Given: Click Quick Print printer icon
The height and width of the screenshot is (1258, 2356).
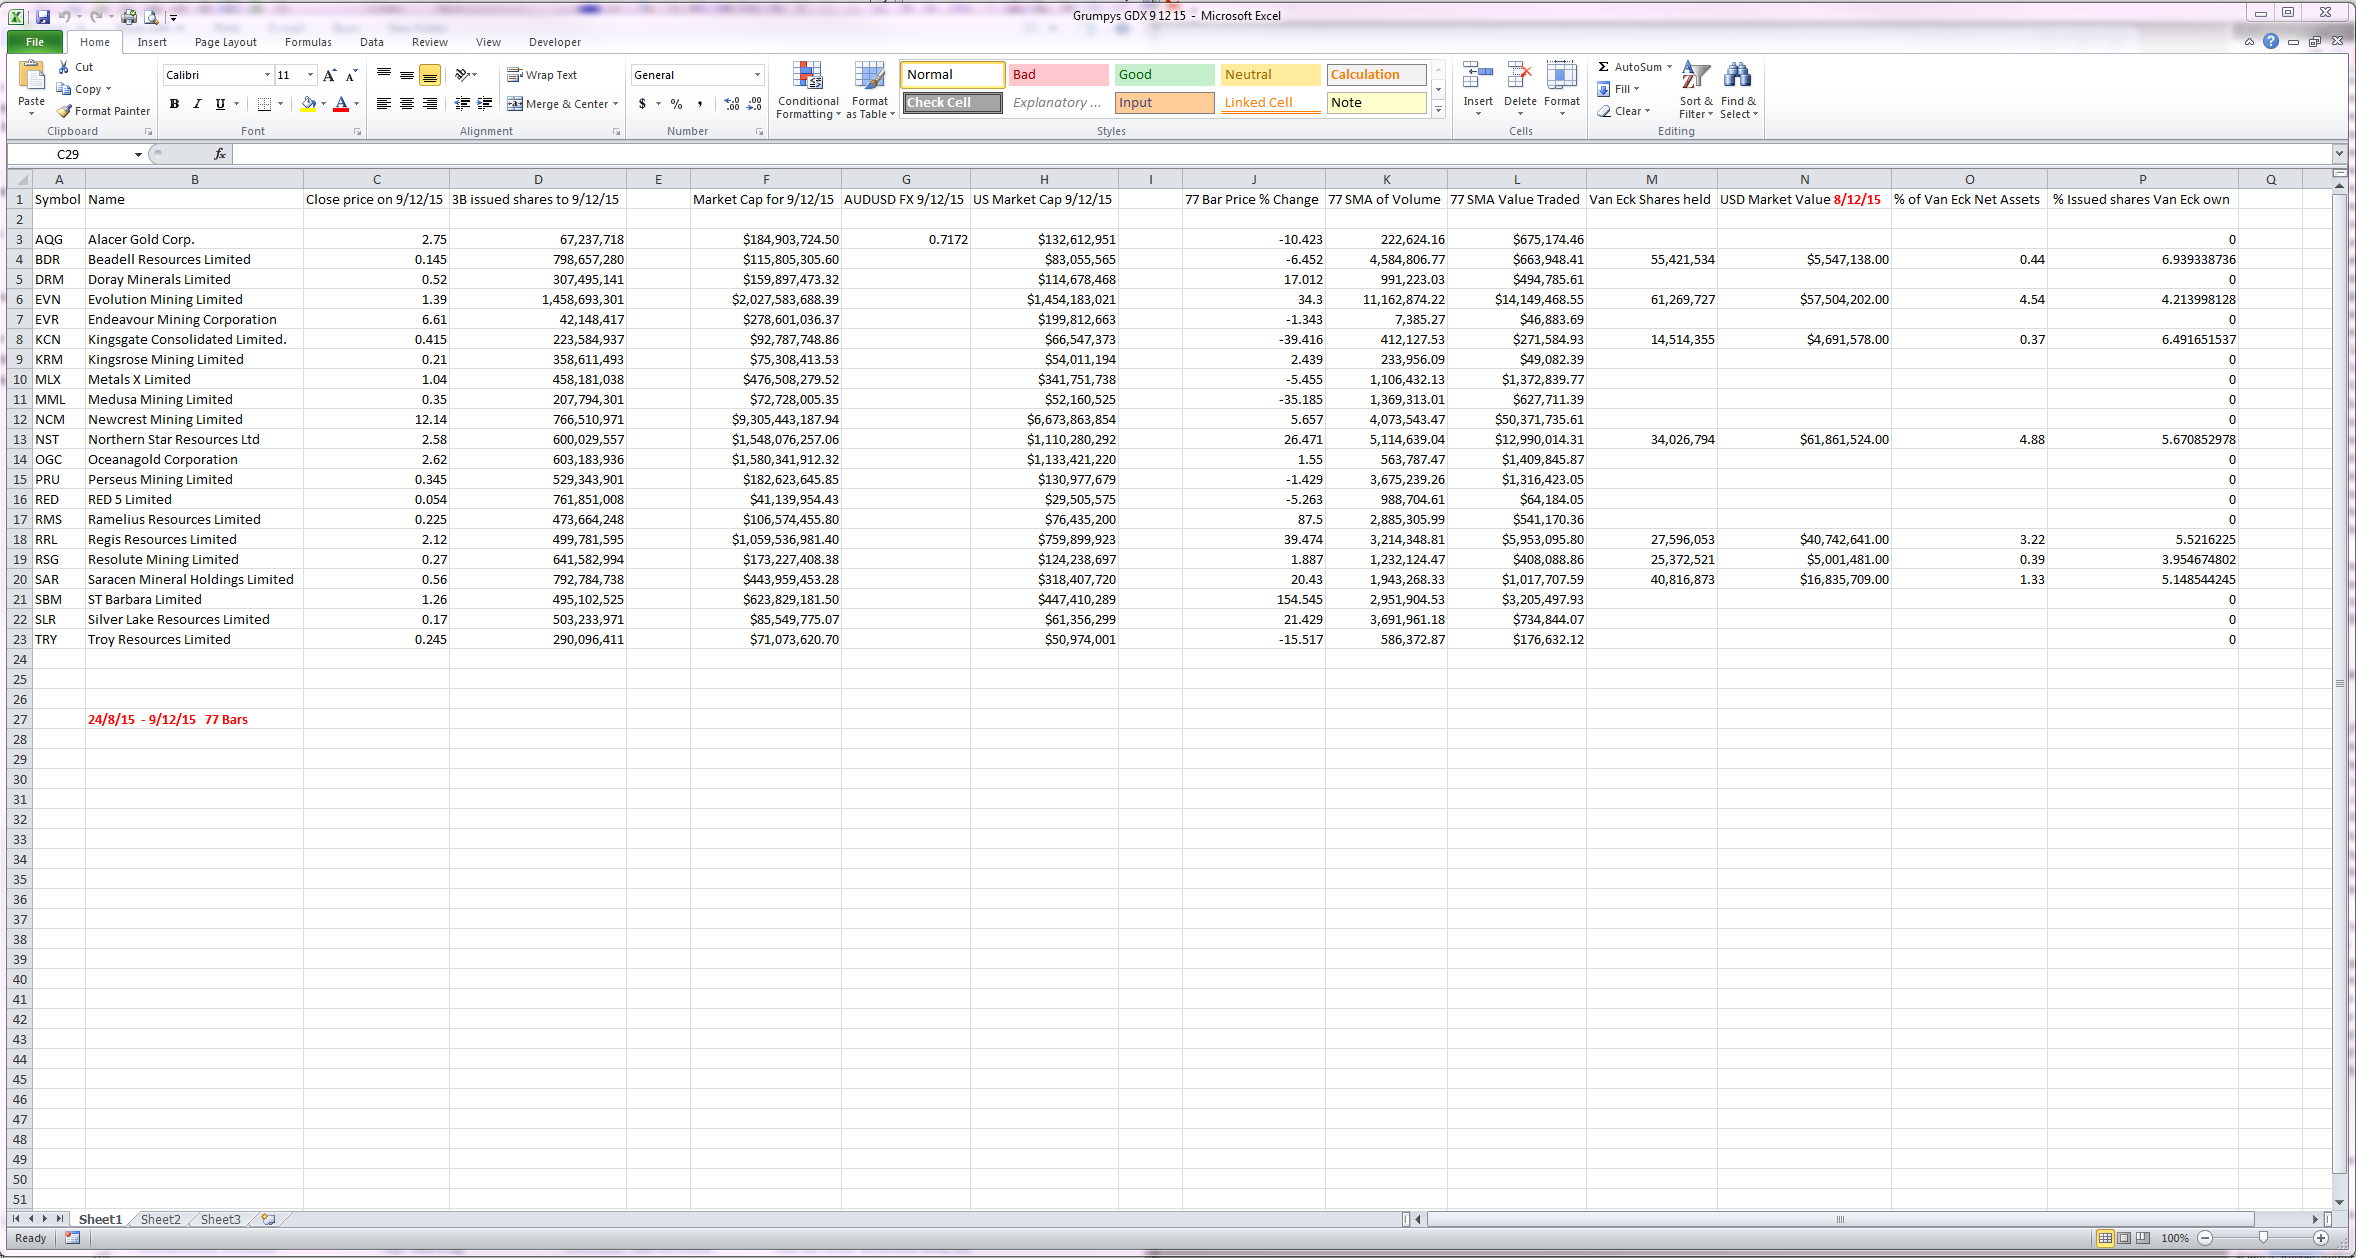Looking at the screenshot, I should (129, 16).
